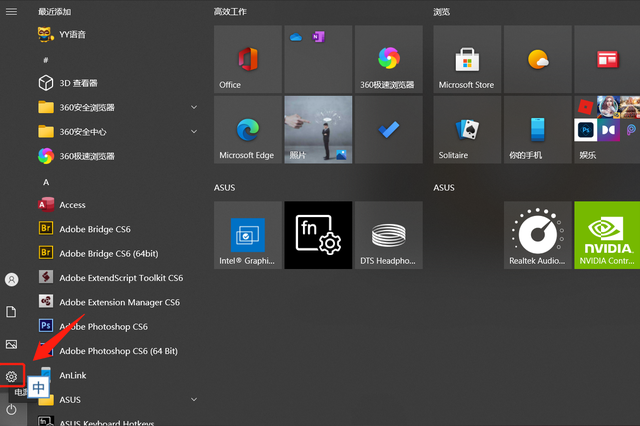Image resolution: width=640 pixels, height=426 pixels.
Task: Open the Settings gear icon
Action: [12, 376]
